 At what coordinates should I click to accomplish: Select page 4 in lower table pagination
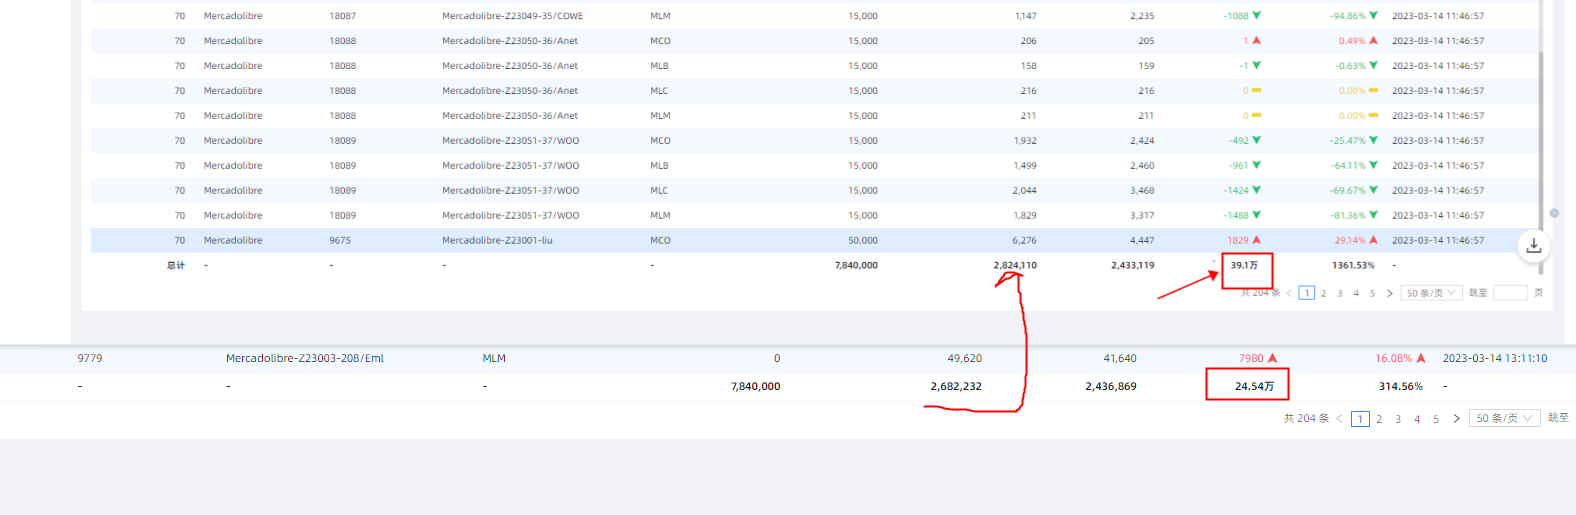click(x=1417, y=419)
